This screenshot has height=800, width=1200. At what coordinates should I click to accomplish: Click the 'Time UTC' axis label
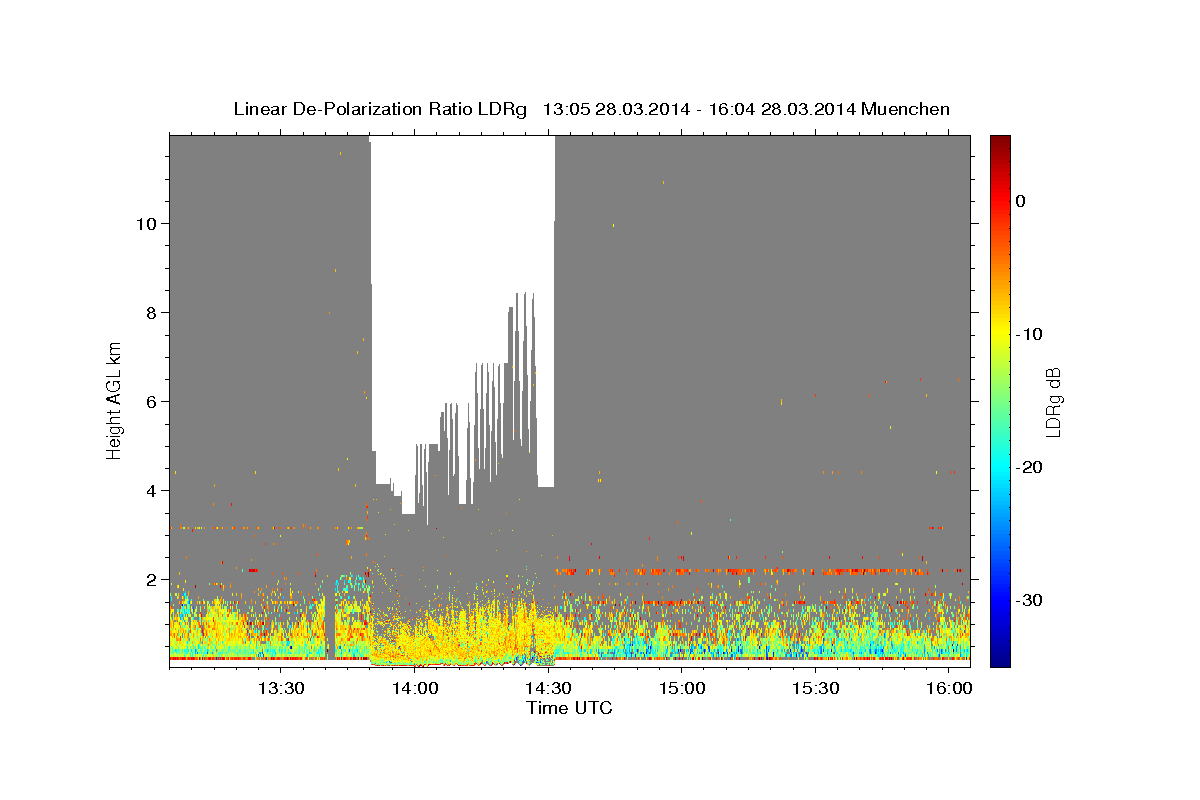pyautogui.click(x=569, y=708)
